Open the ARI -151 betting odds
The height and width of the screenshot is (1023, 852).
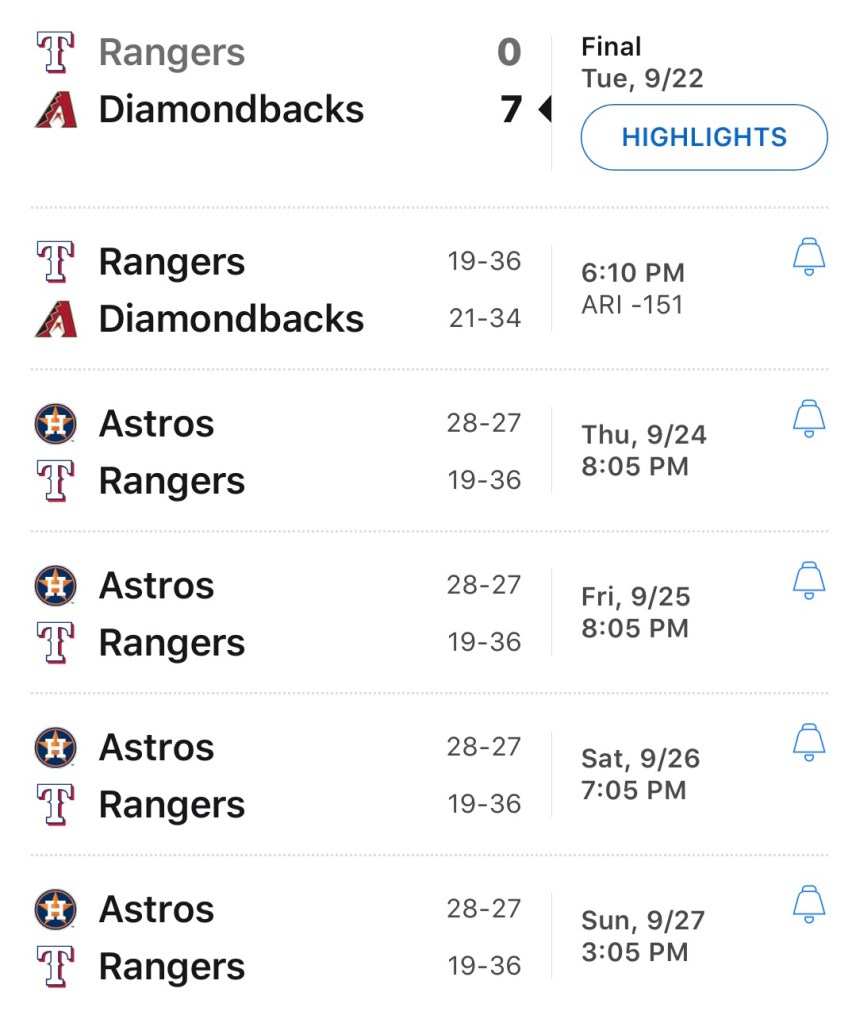click(x=632, y=305)
